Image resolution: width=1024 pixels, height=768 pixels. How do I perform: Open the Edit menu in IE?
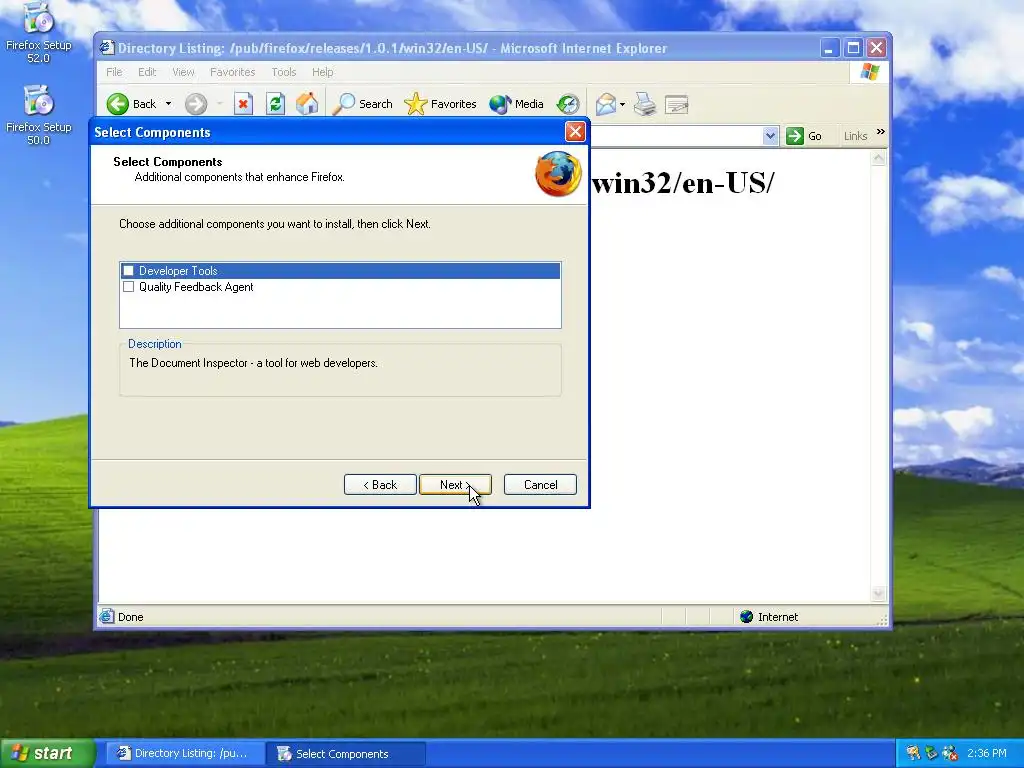[147, 72]
